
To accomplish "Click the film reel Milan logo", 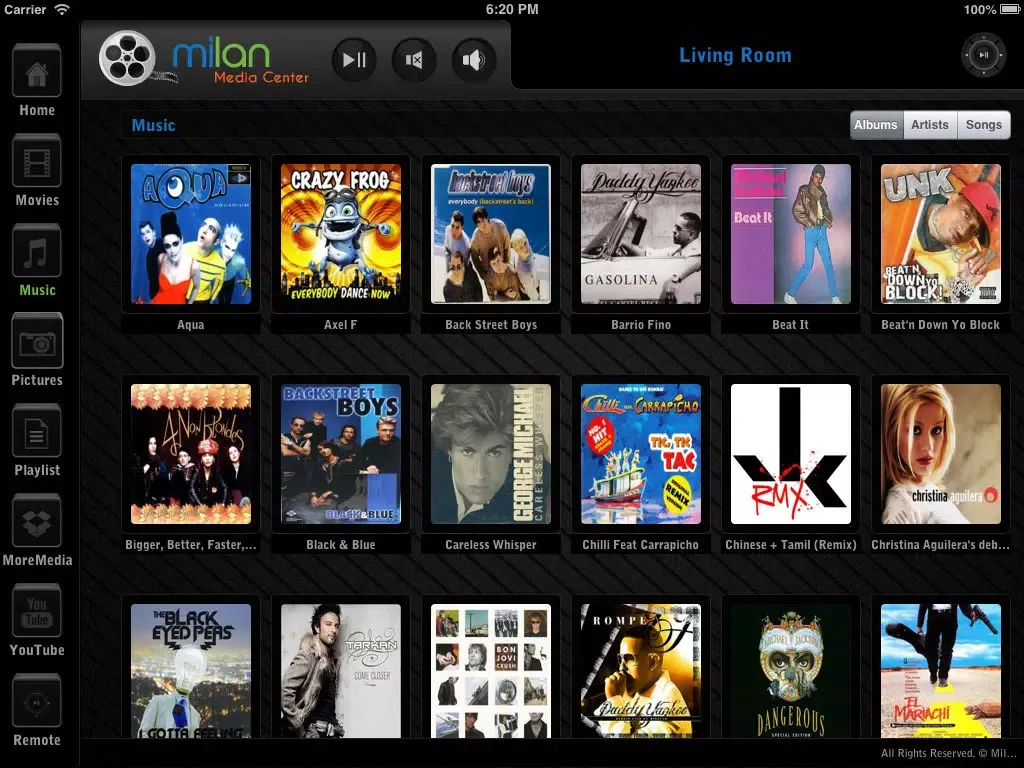I will [129, 59].
